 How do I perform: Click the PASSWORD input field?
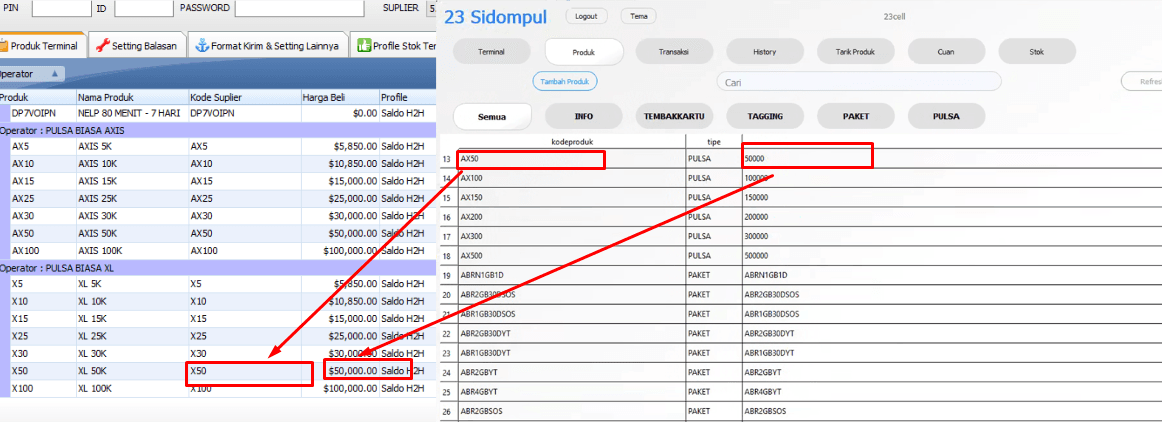click(299, 9)
